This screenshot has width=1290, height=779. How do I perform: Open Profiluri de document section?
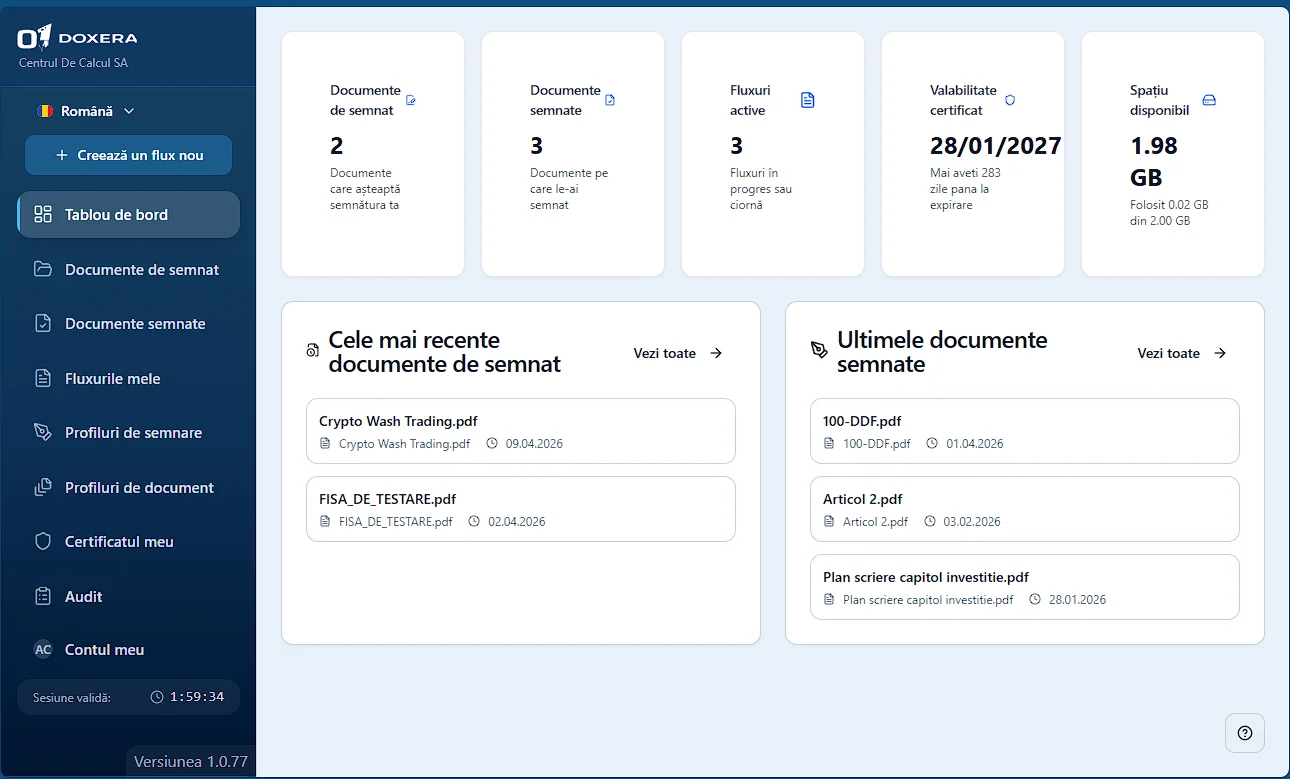(x=129, y=487)
